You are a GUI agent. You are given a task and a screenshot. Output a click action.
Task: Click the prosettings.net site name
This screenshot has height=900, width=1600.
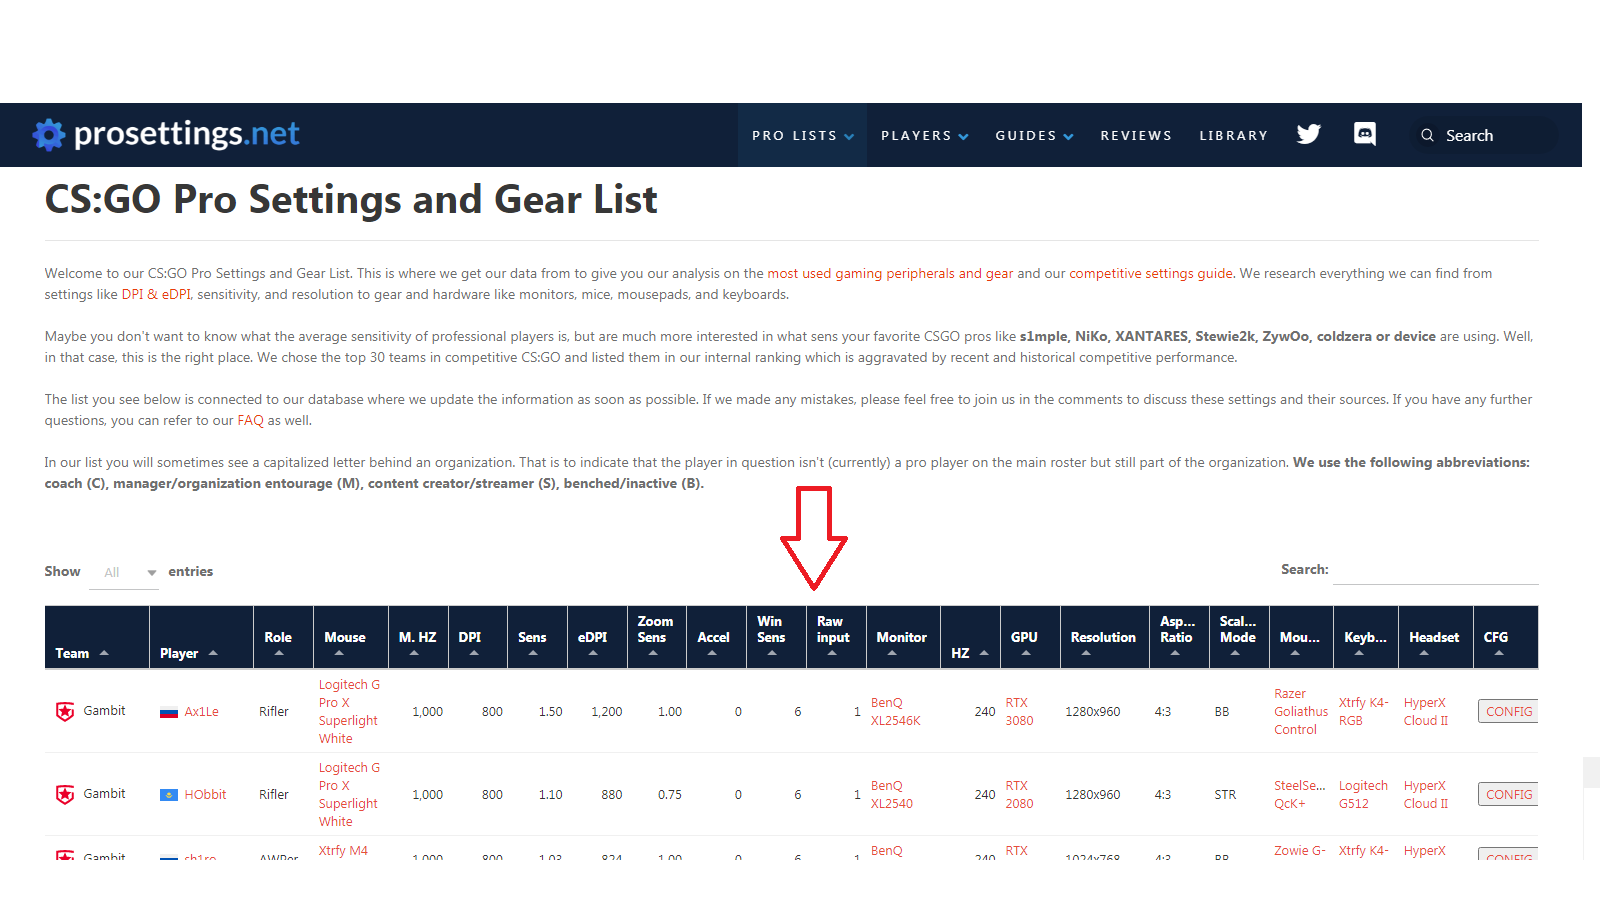click(186, 134)
